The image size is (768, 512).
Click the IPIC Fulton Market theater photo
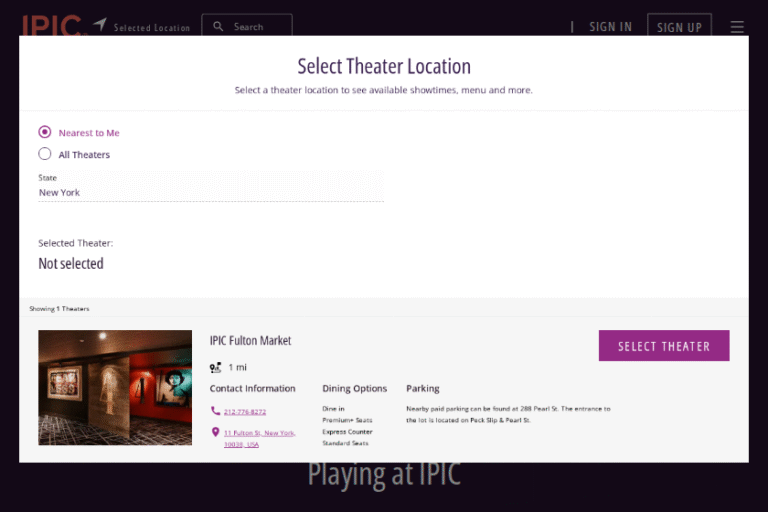(115, 387)
